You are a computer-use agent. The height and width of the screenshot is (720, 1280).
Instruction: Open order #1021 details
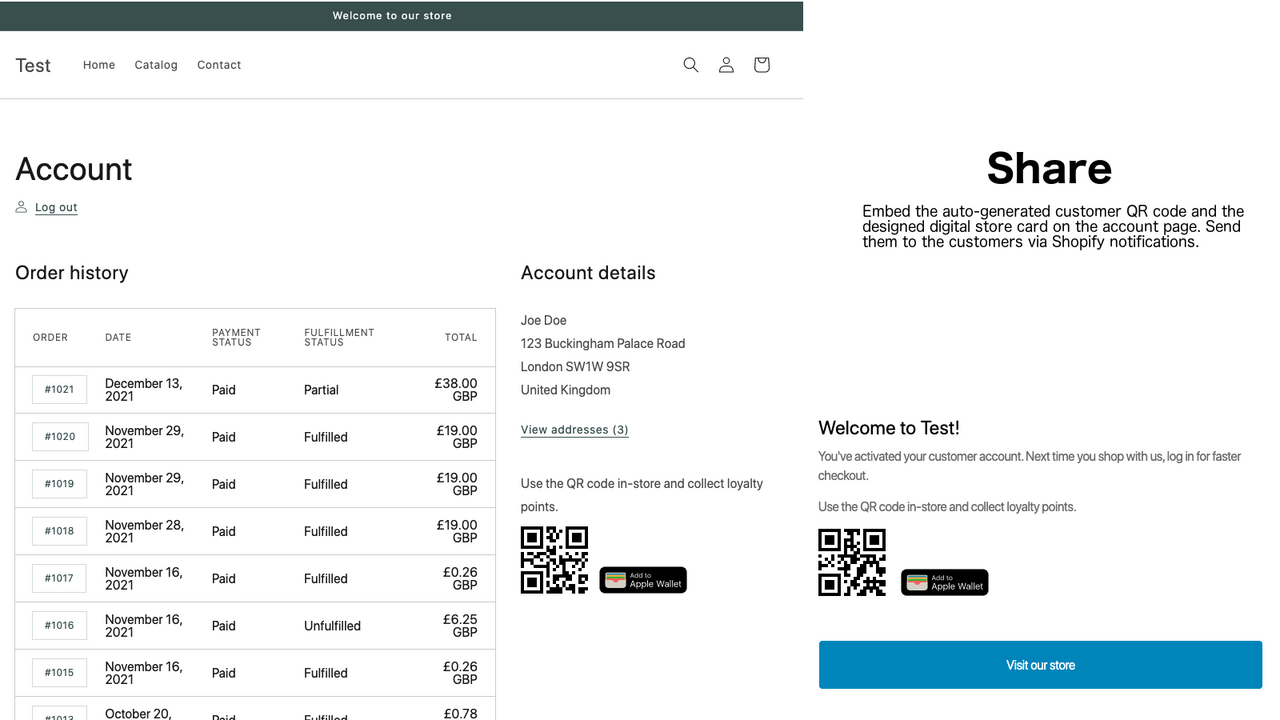[x=59, y=389]
